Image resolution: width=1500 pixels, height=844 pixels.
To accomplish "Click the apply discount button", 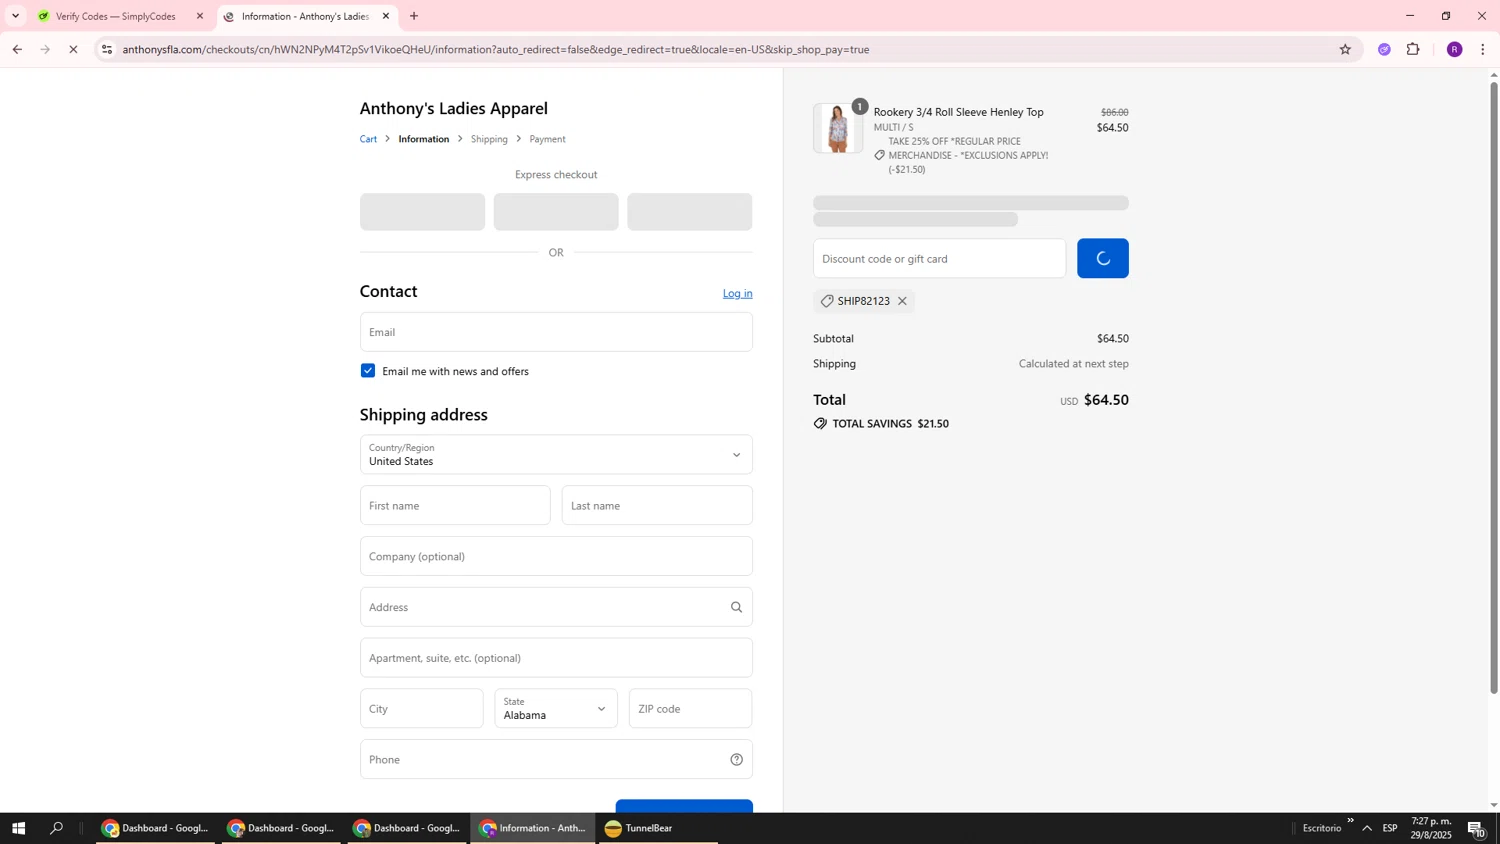I will coord(1103,258).
